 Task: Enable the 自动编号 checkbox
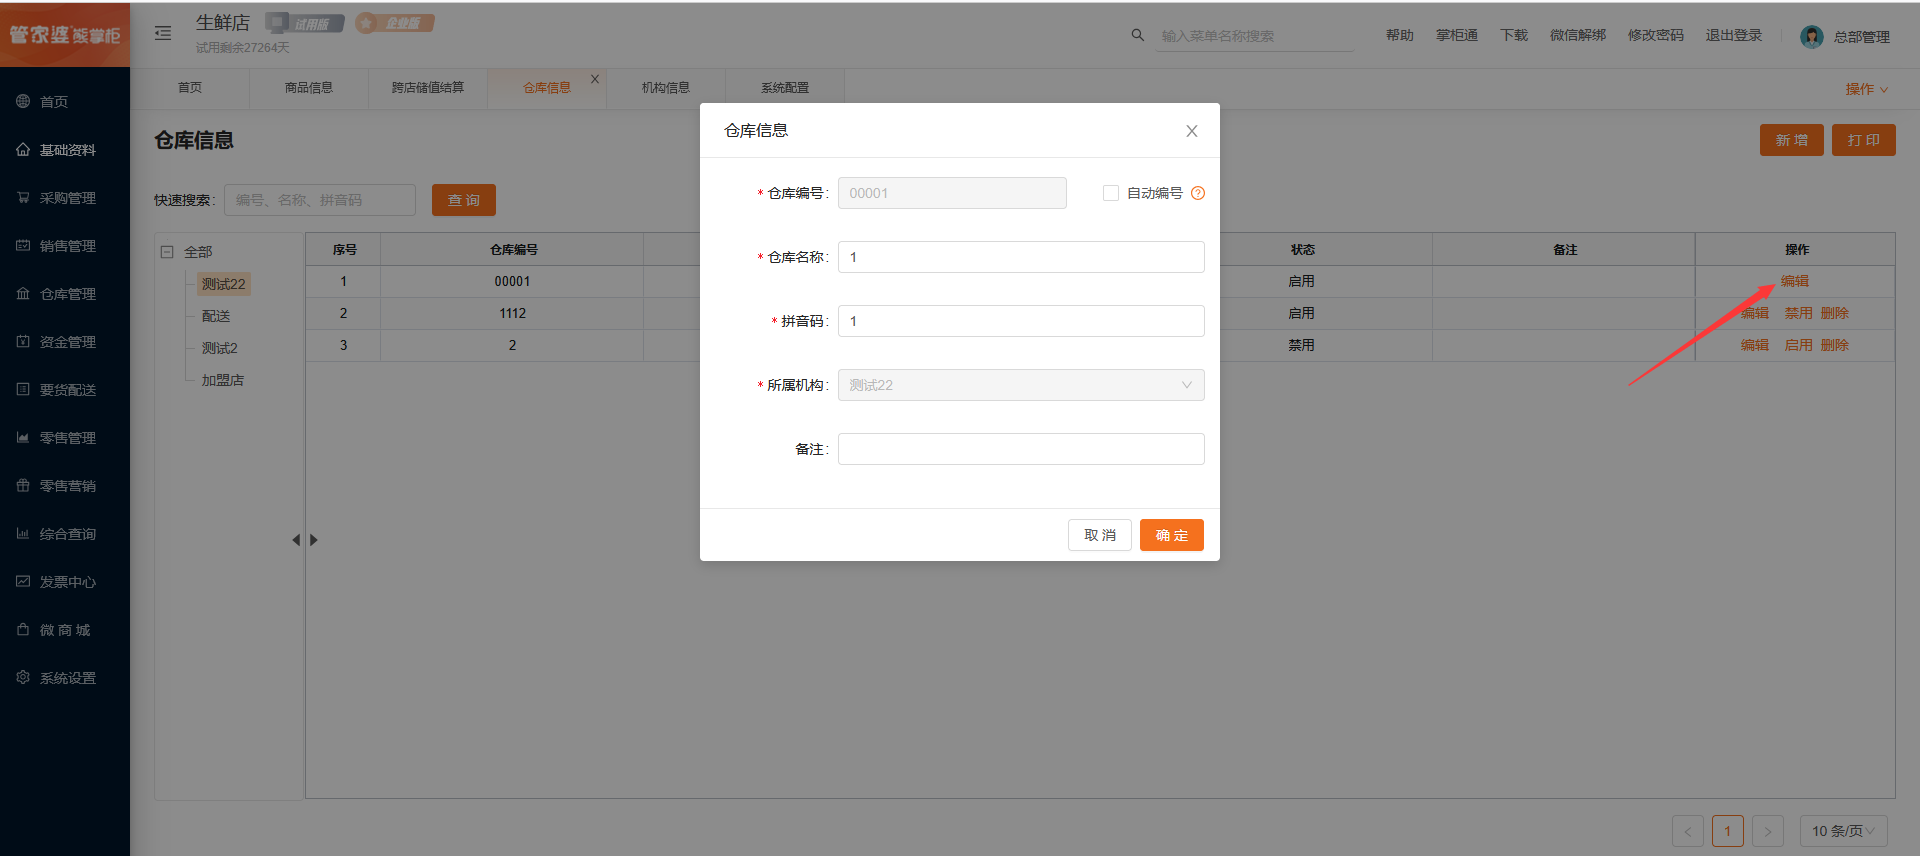(x=1110, y=193)
